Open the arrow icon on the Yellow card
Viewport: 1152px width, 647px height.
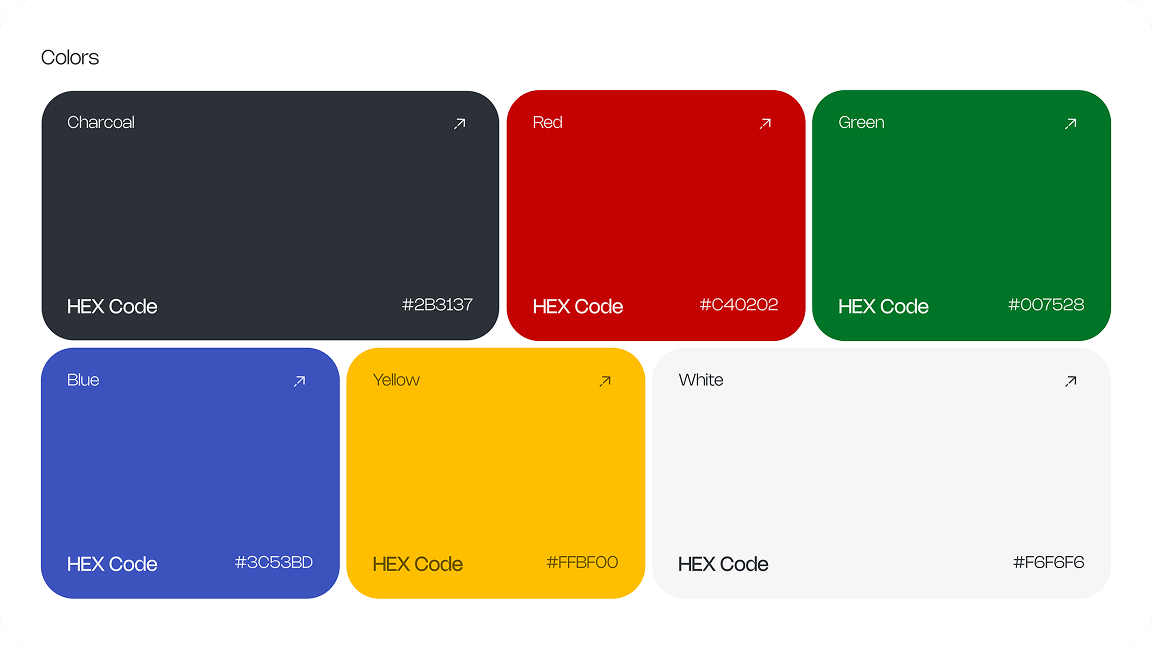tap(605, 381)
